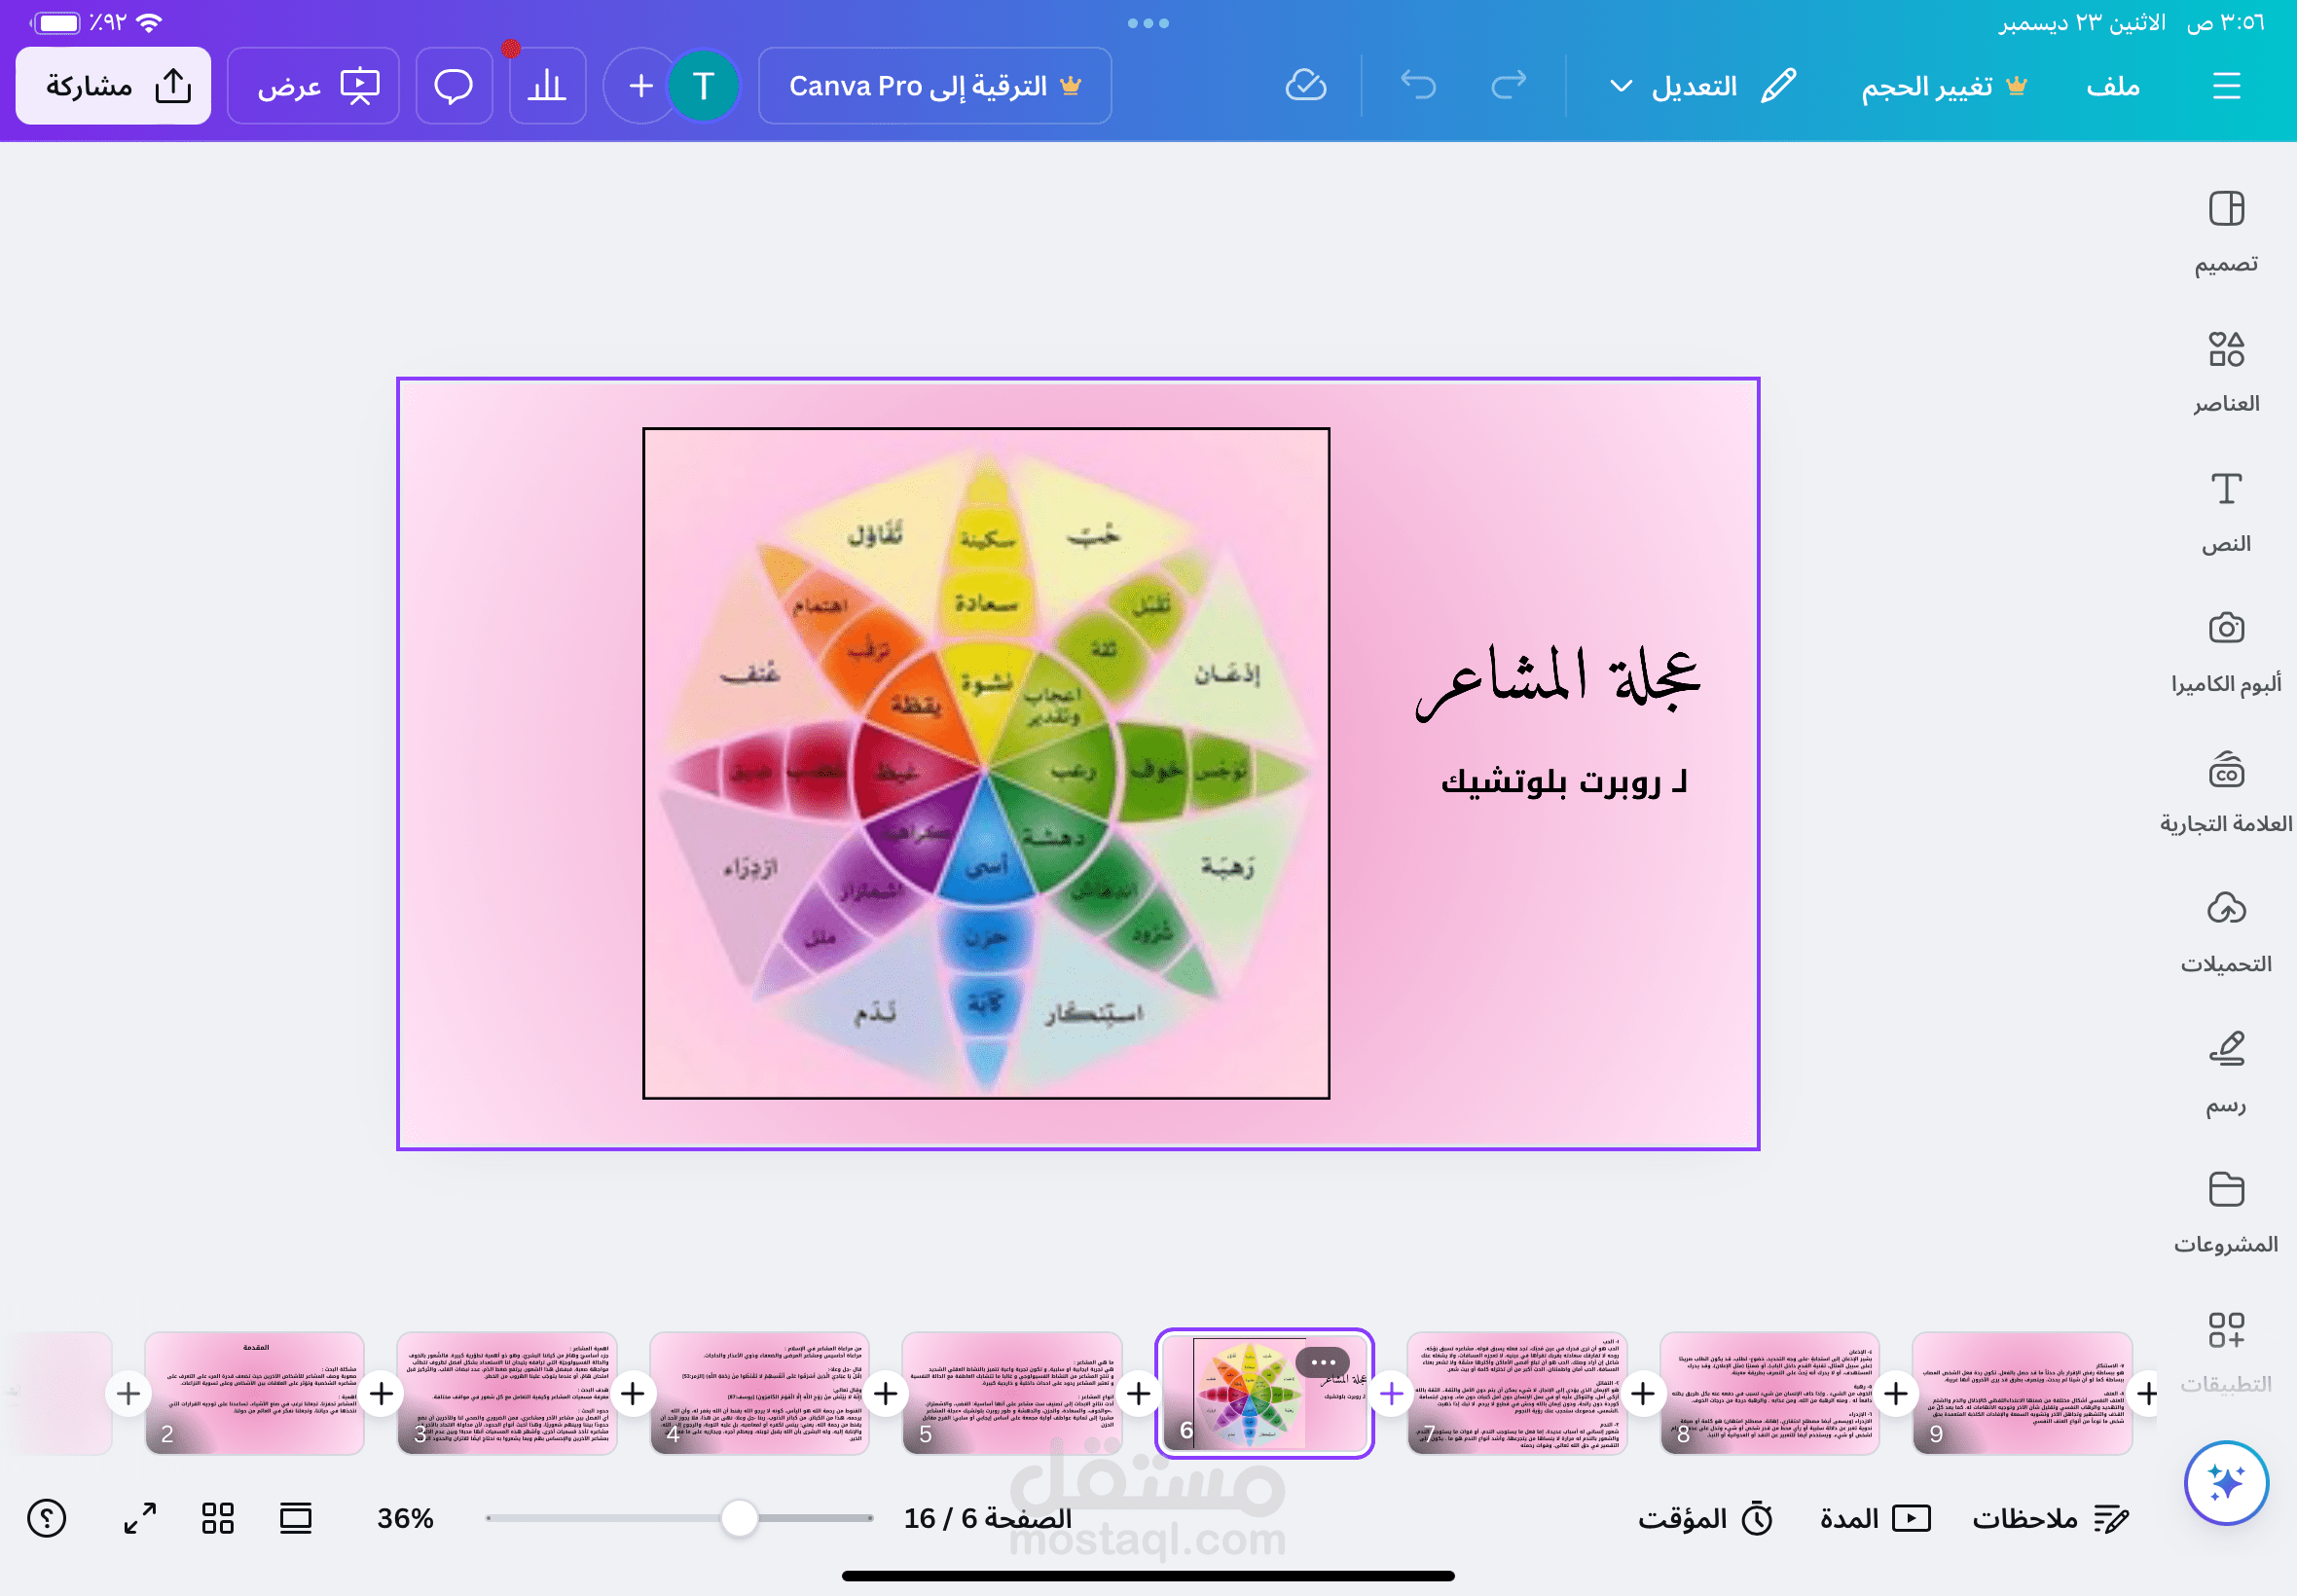Select slide 7 thumbnail

tap(1517, 1393)
